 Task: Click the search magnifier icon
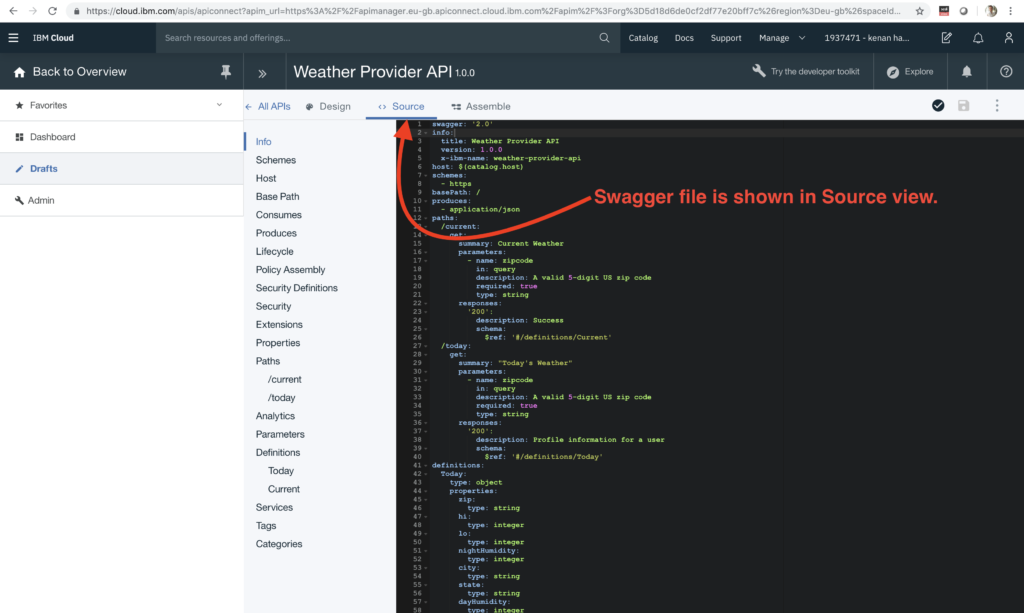coord(604,38)
